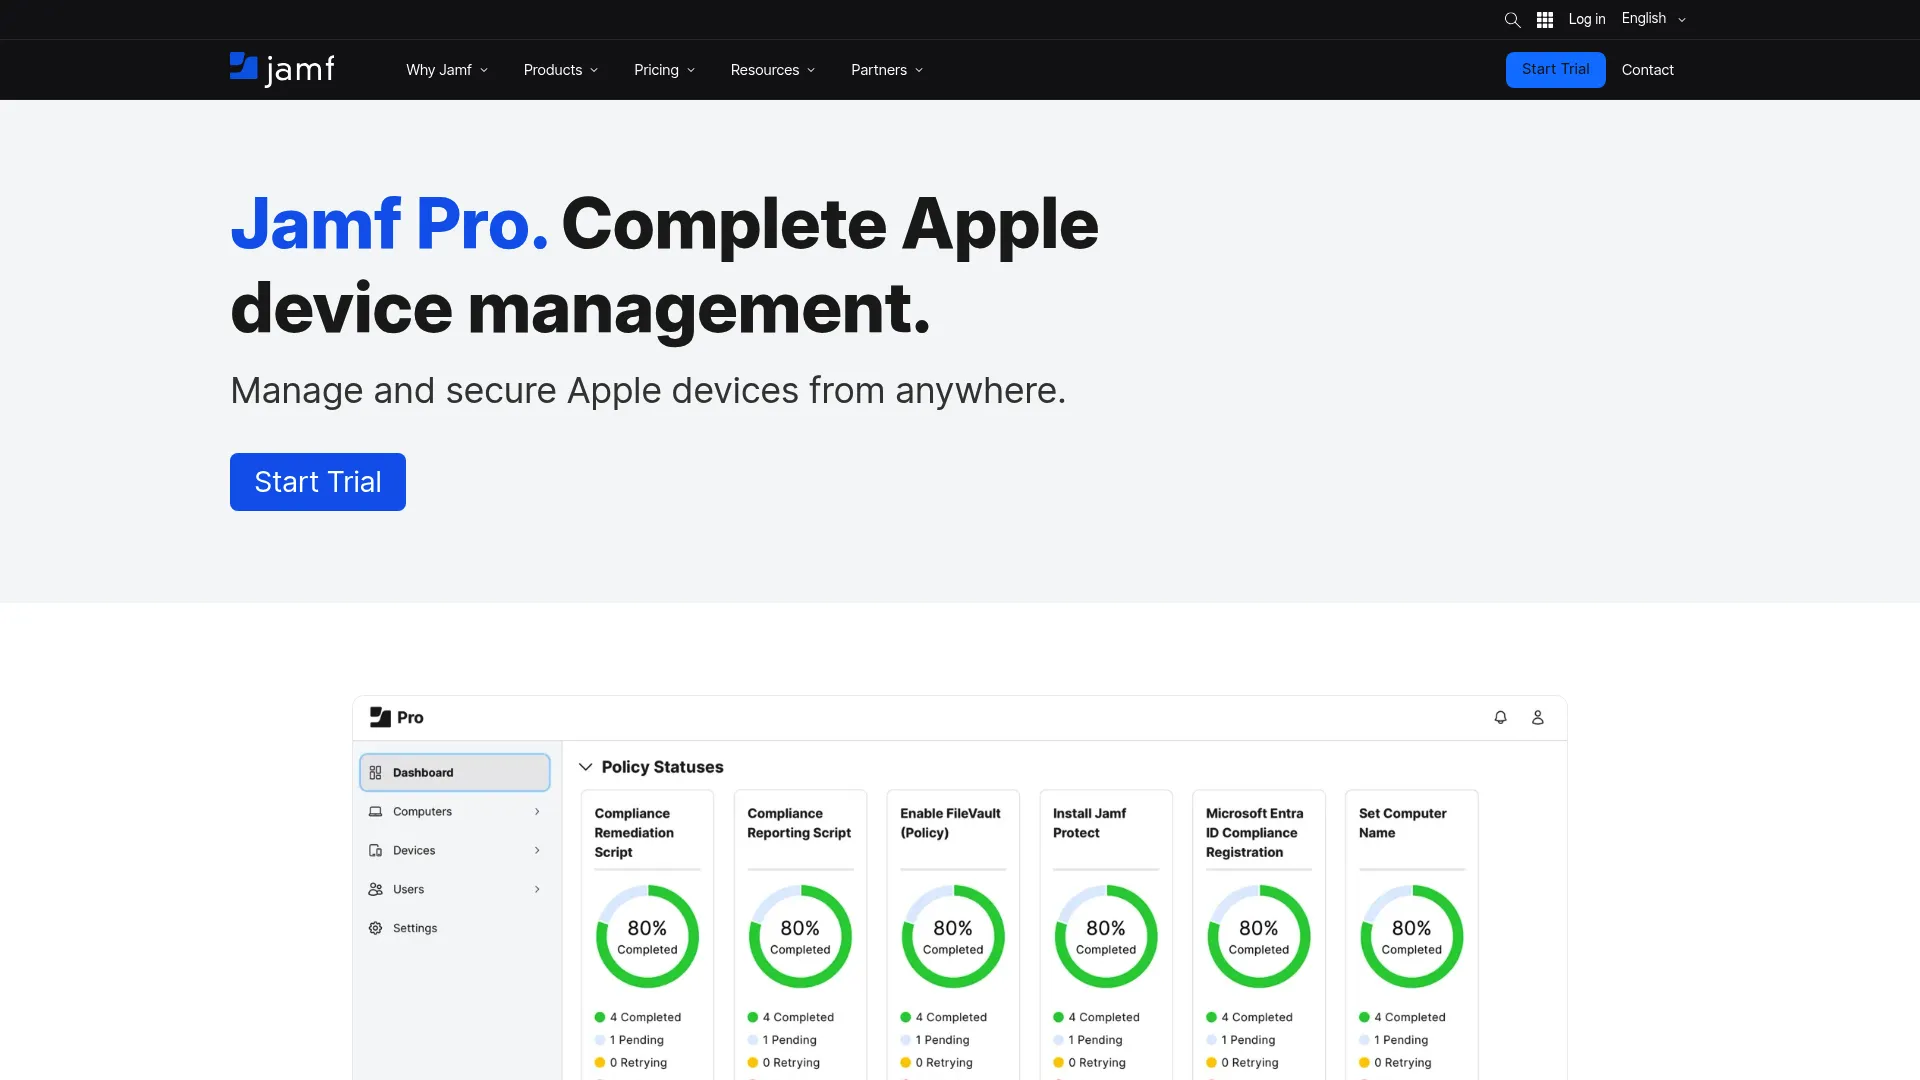Go to the Jamf logo homepage
This screenshot has height=1080, width=1920.
click(x=282, y=69)
